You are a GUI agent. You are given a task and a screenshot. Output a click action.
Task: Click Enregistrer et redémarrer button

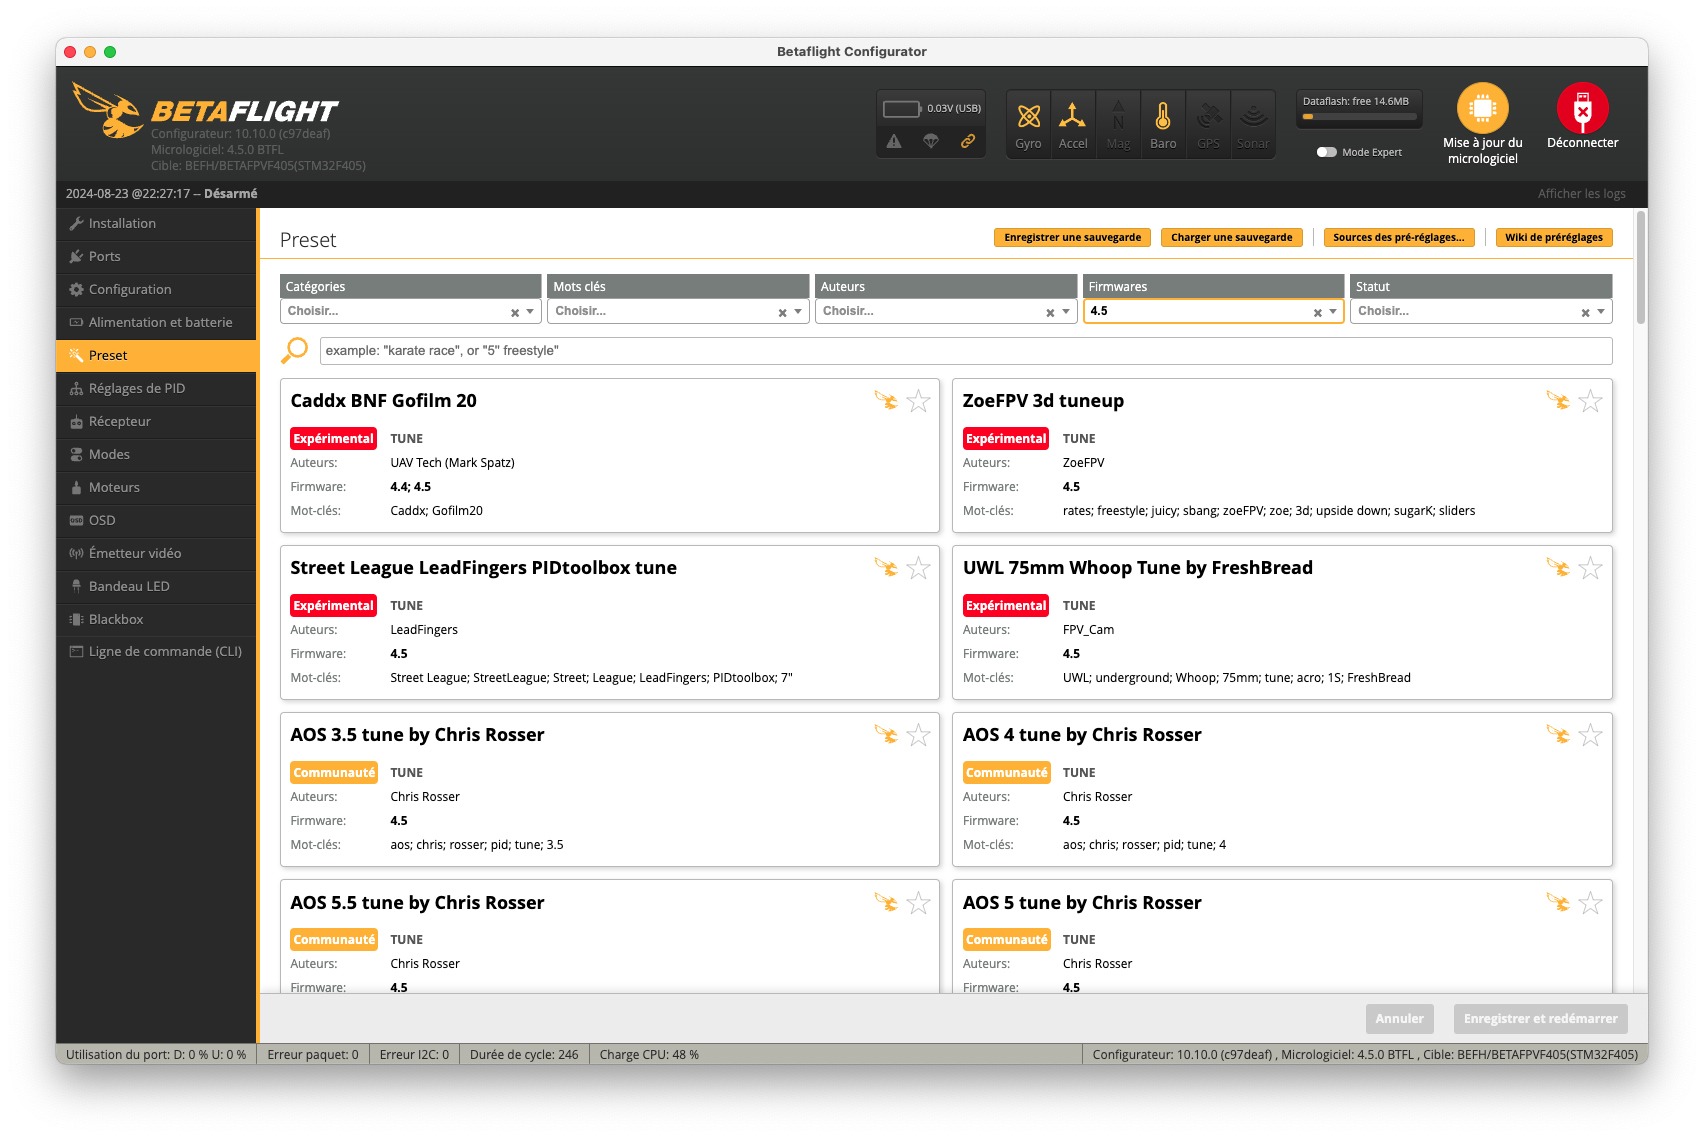(x=1540, y=1019)
